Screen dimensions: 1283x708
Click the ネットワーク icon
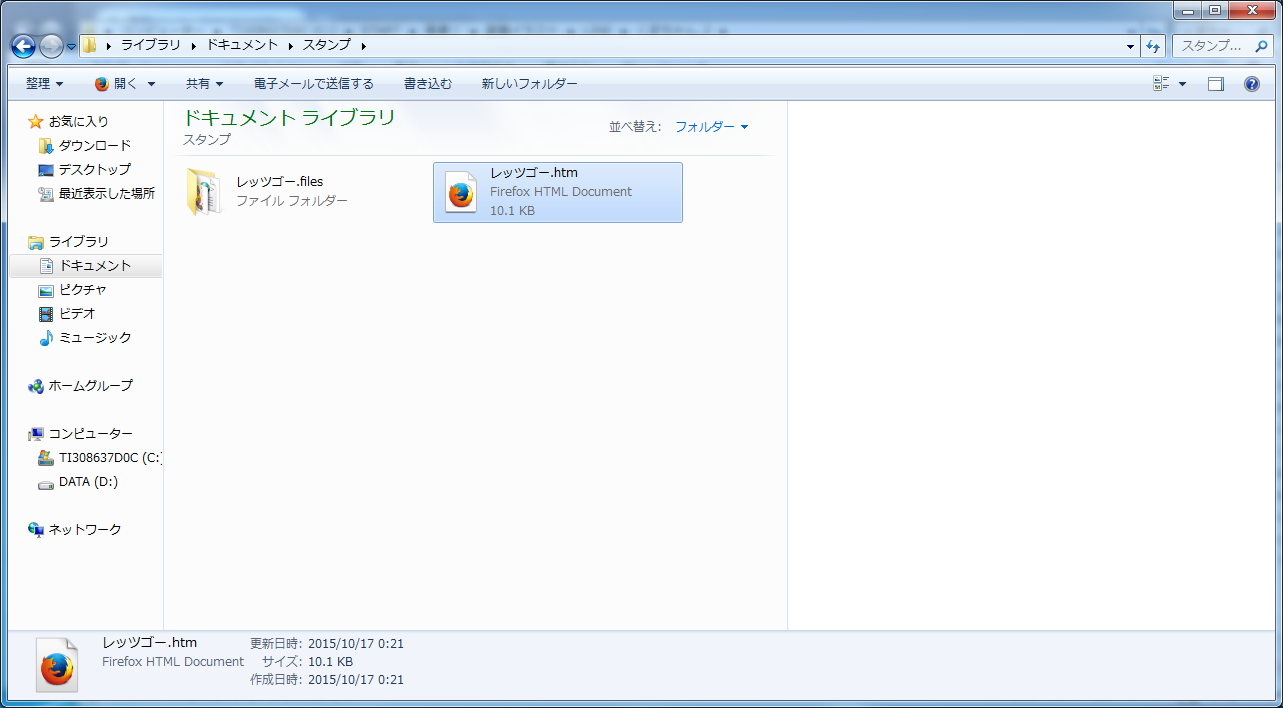36,529
